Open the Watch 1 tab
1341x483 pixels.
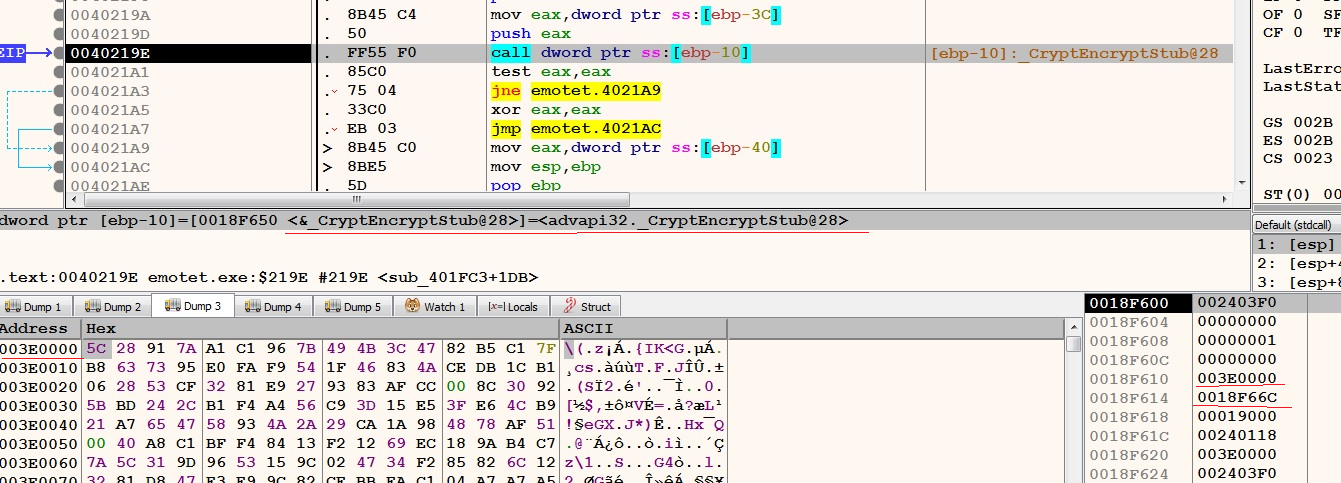point(434,307)
